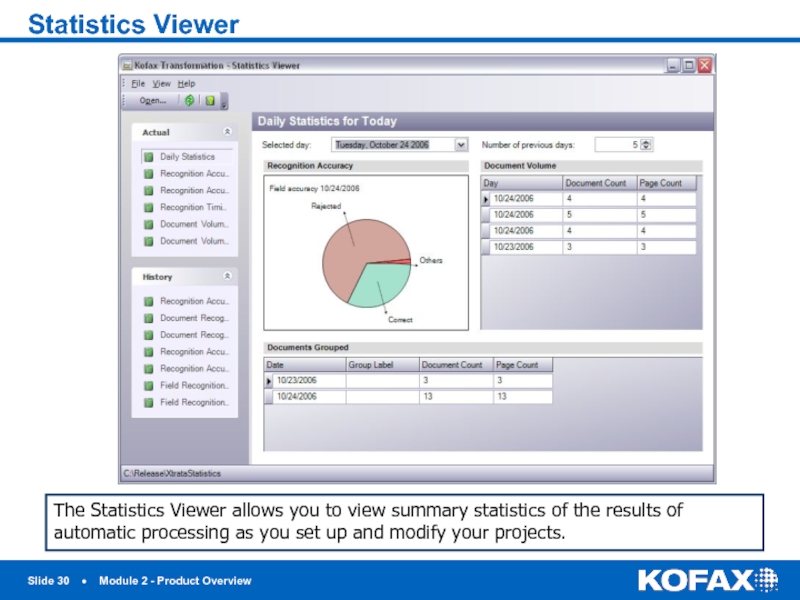Click the current-row arrow in Documents Grouped table
Image resolution: width=800 pixels, height=600 pixels.
point(269,381)
